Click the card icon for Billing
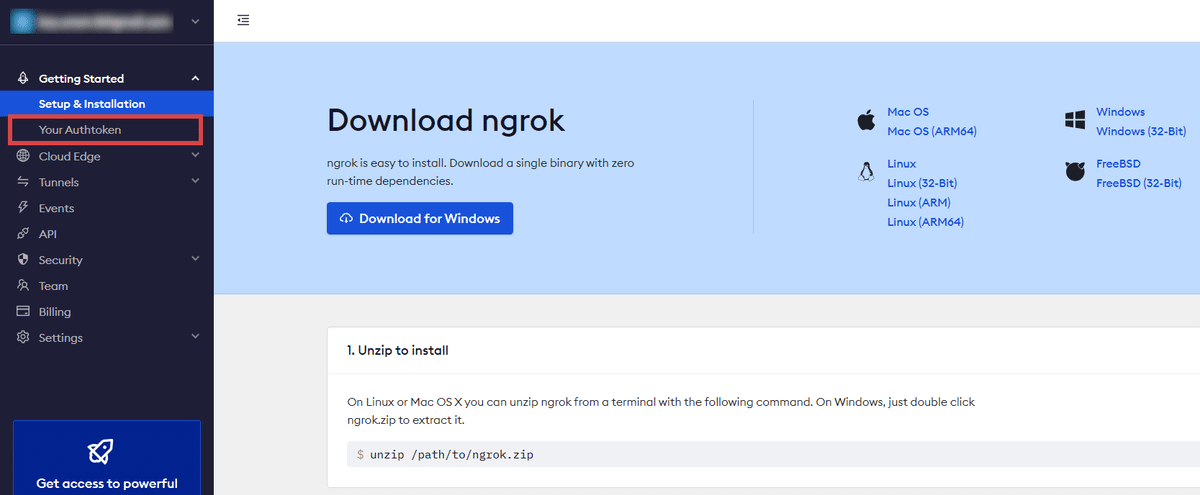1200x495 pixels. [23, 312]
